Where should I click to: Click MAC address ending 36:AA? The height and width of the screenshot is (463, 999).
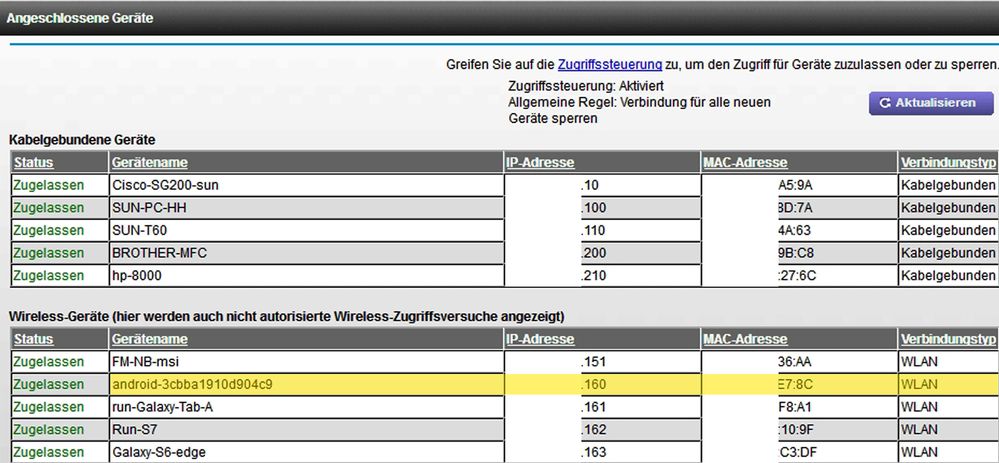795,362
